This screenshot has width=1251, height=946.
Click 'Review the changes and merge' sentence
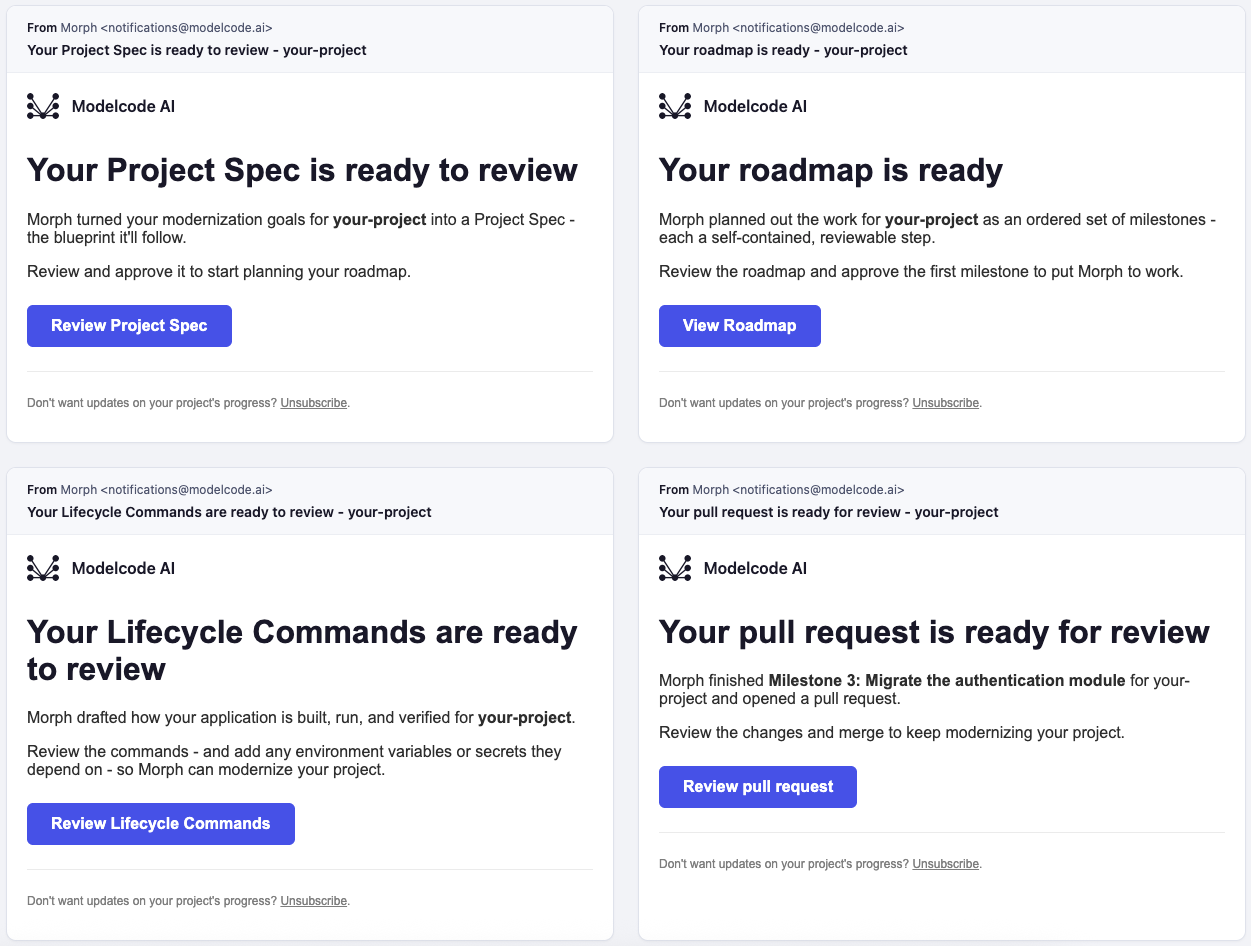892,733
